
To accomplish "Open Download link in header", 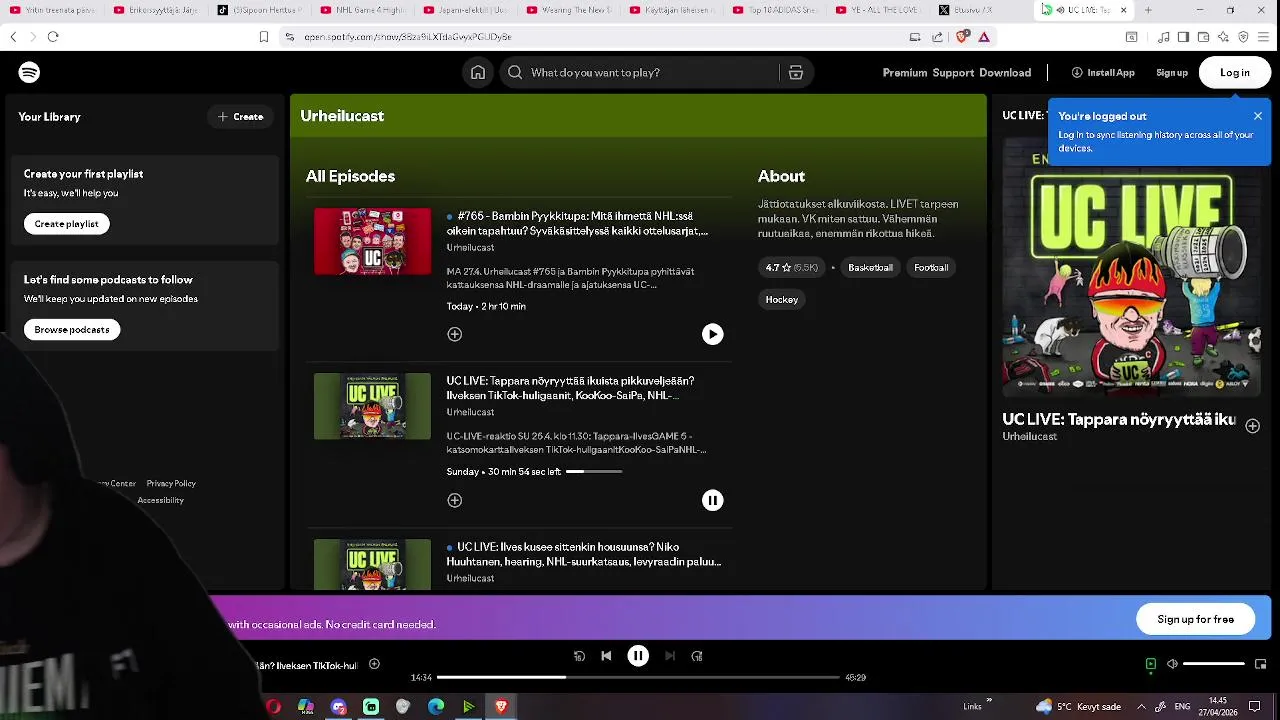I will 1005,72.
